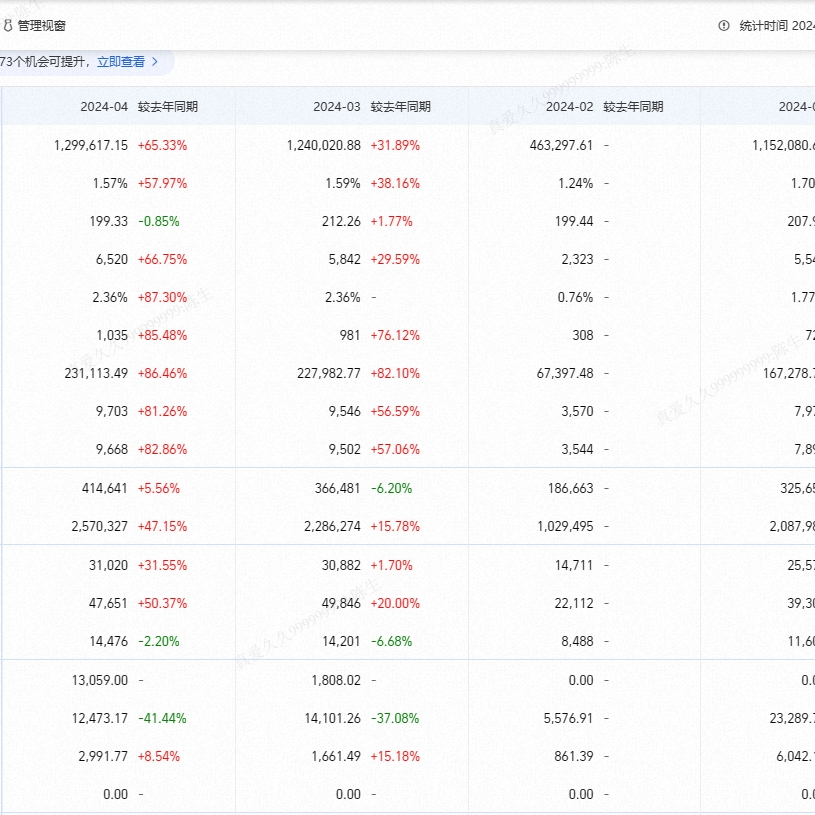815x815 pixels.
Task: Click 较去年同期 header beside 2024-03
Action: [400, 107]
